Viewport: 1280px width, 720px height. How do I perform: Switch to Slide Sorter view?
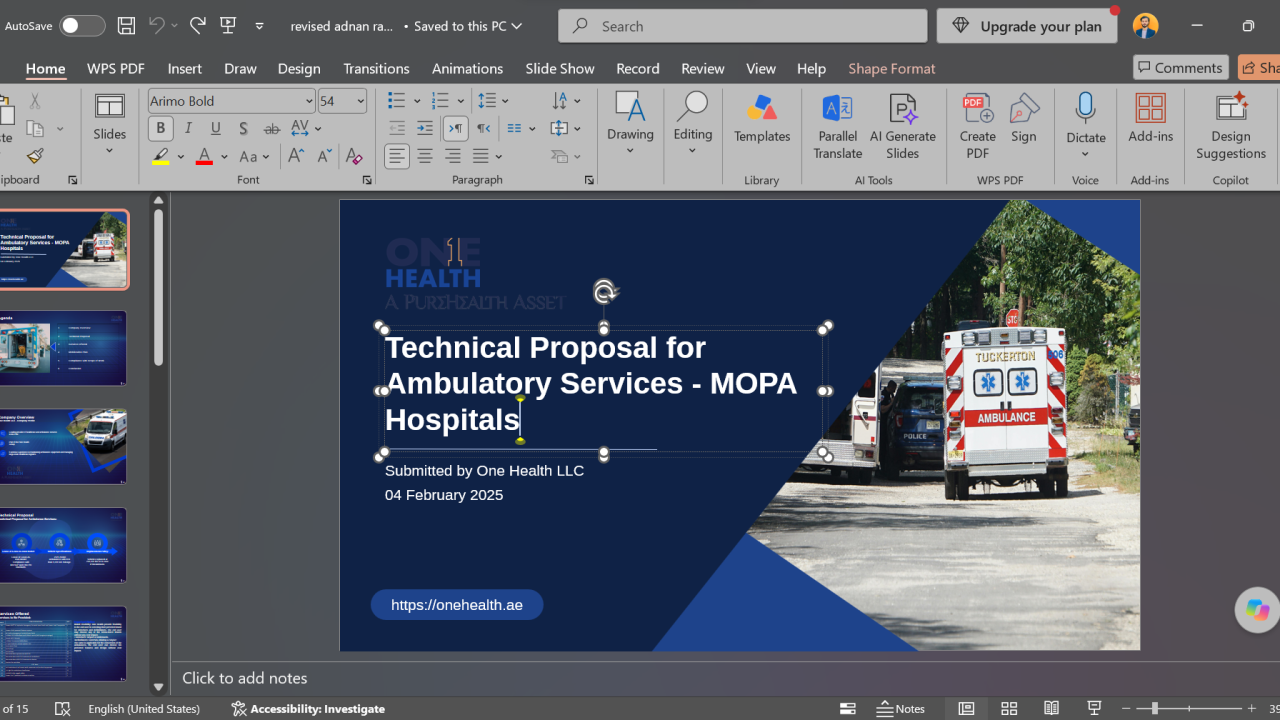pos(1009,708)
